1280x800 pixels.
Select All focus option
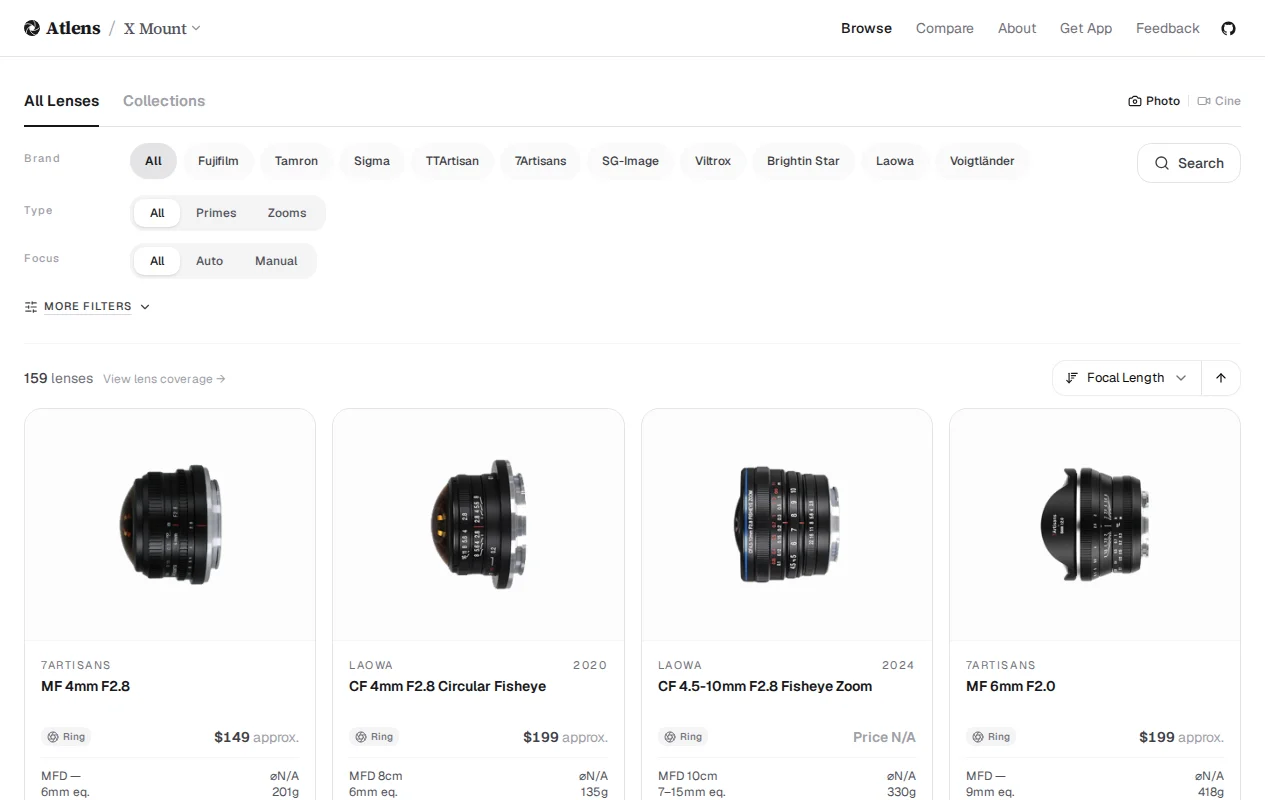point(157,261)
